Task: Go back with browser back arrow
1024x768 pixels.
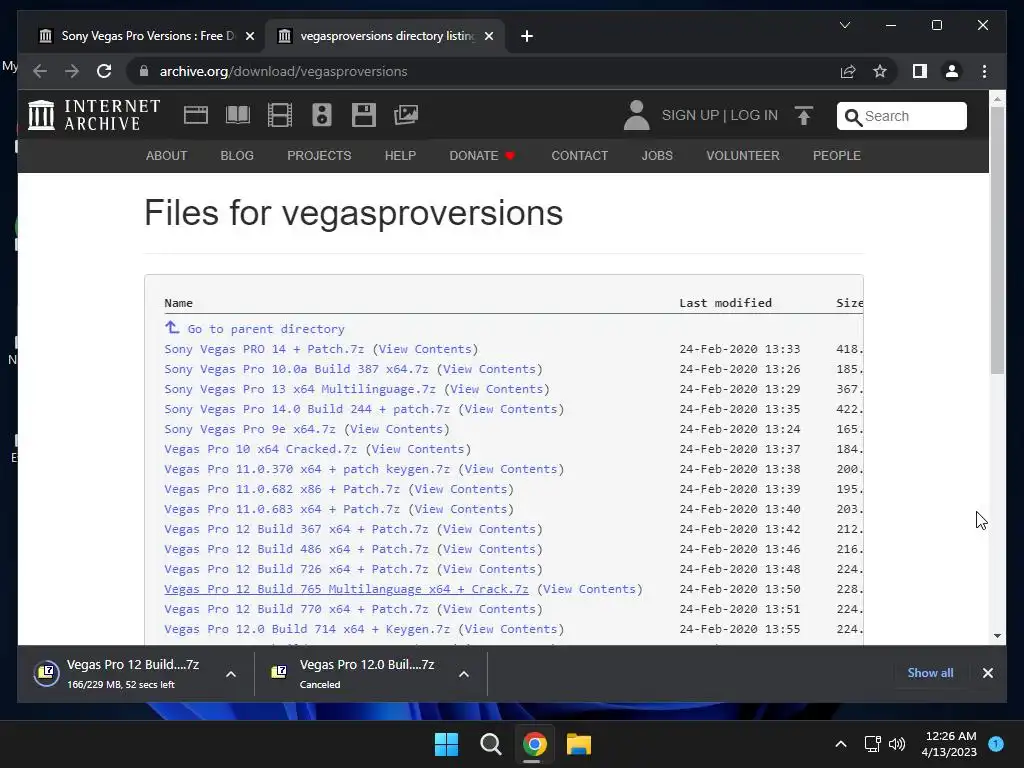Action: (40, 71)
